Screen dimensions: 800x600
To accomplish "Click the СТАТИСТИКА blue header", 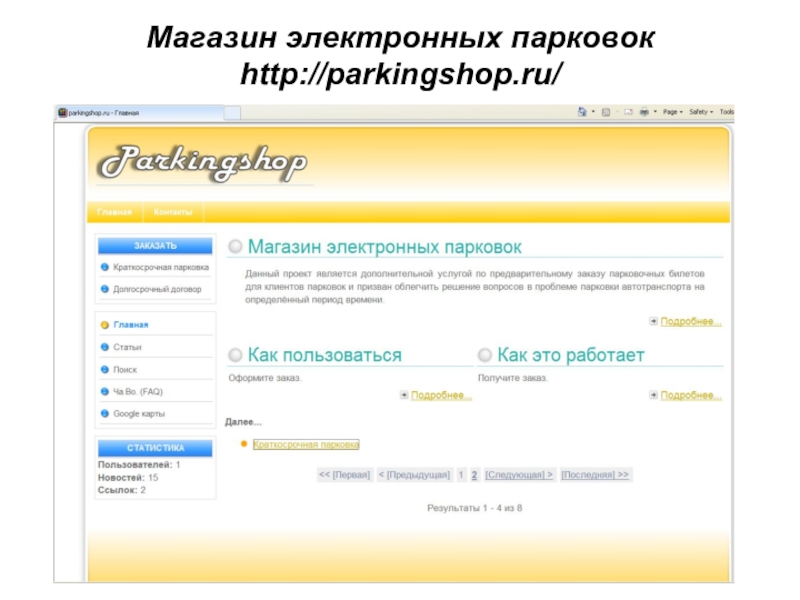I will pyautogui.click(x=155, y=448).
